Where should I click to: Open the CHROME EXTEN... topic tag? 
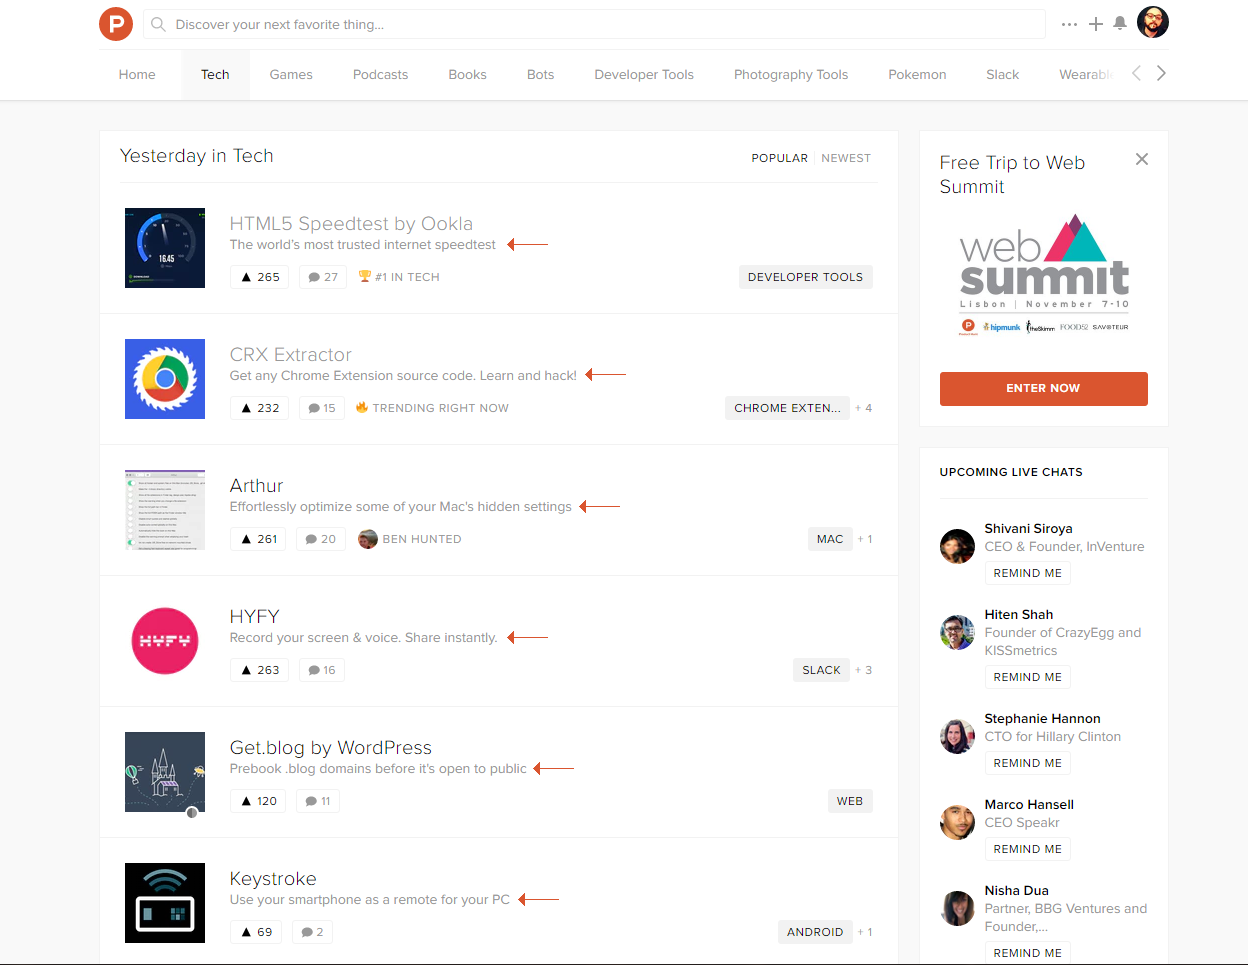click(x=787, y=408)
